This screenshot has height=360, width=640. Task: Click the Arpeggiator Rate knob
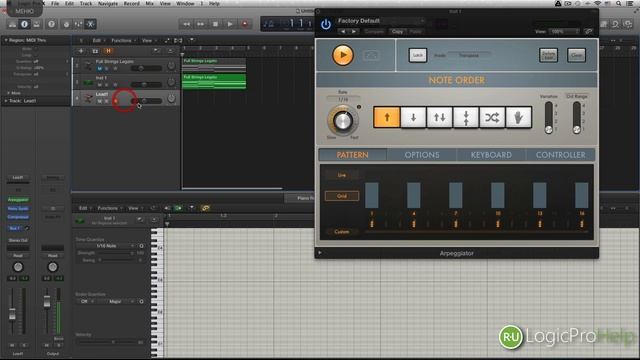coord(343,121)
